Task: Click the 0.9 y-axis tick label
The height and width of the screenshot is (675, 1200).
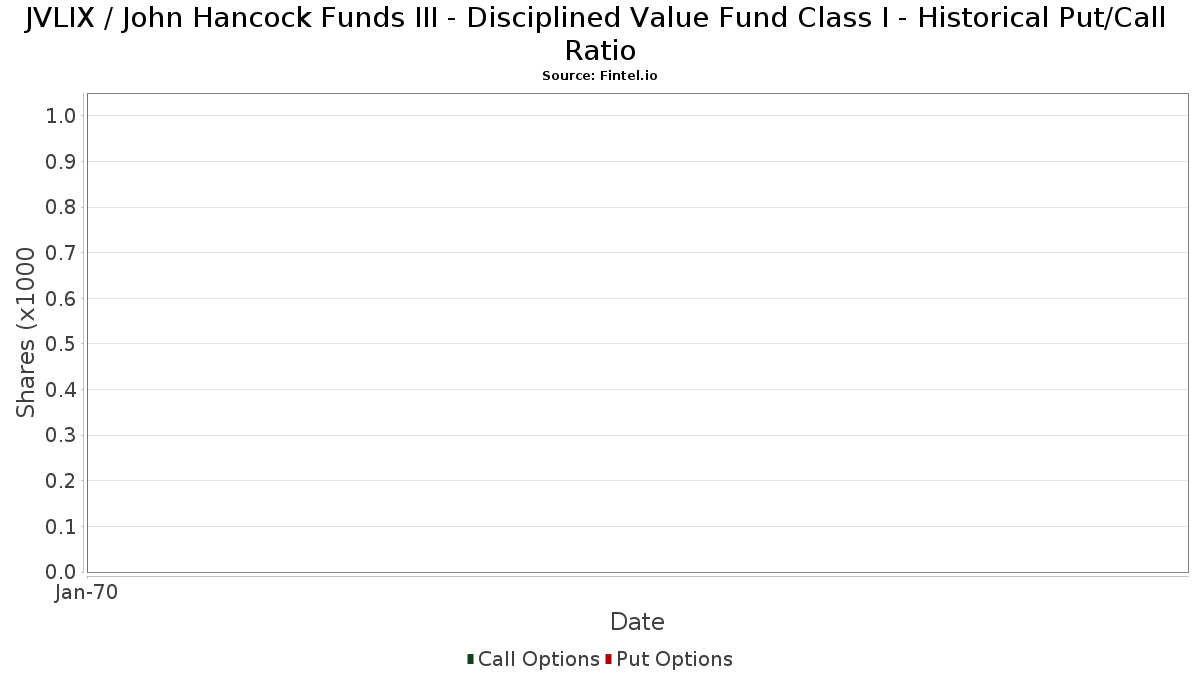Action: [61, 162]
